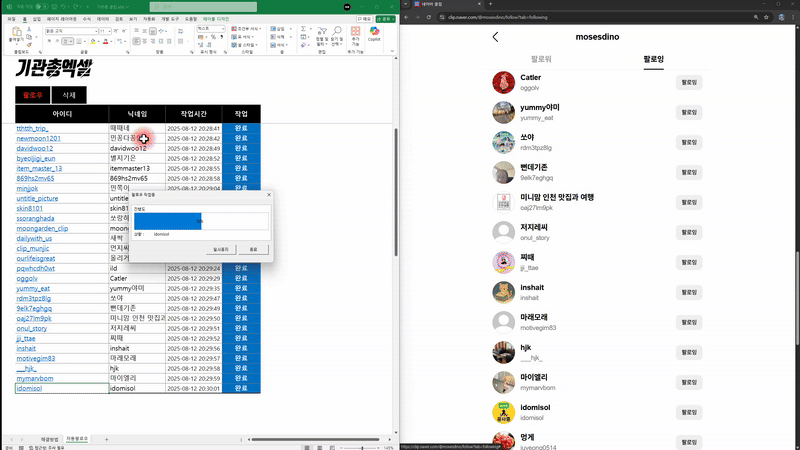Open the newmoon1201 hyperlink cell
This screenshot has width=800, height=450.
38,138
